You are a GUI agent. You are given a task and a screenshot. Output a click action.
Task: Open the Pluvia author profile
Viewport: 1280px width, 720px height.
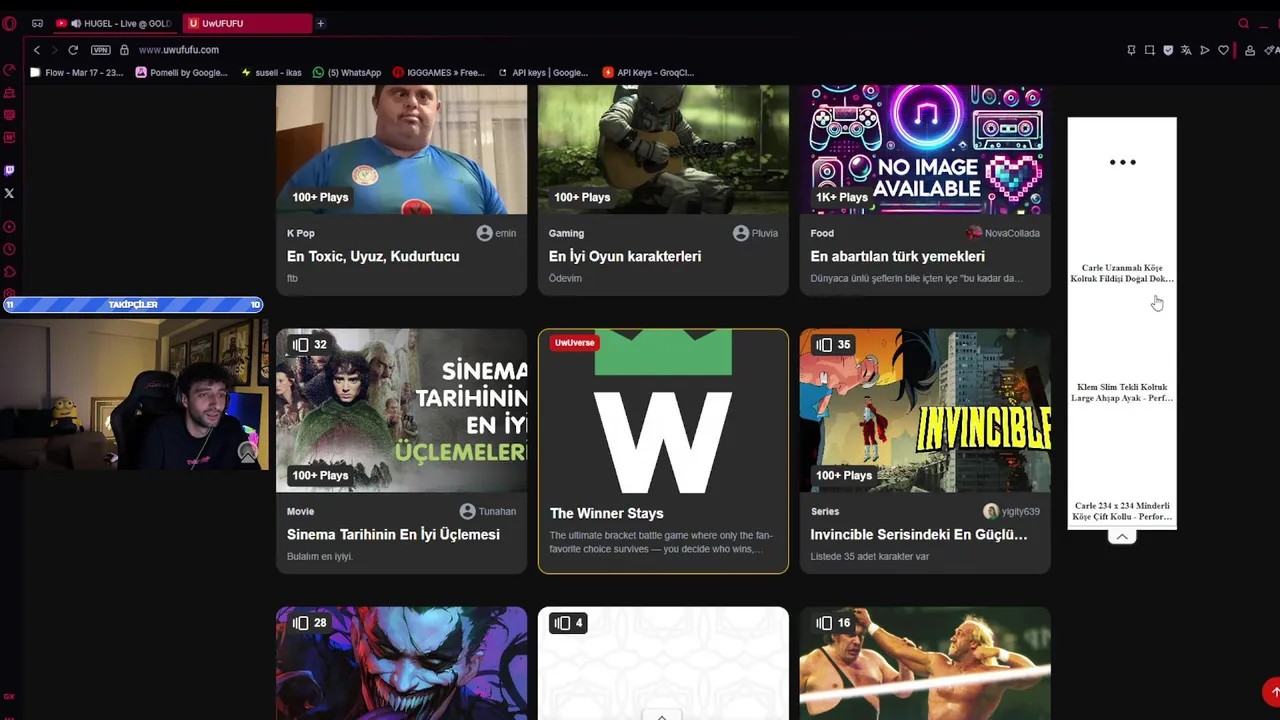point(755,233)
